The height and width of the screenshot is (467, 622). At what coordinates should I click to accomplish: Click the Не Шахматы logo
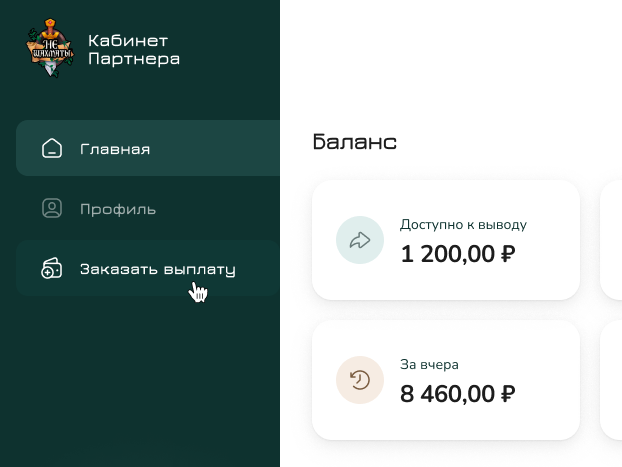point(50,49)
